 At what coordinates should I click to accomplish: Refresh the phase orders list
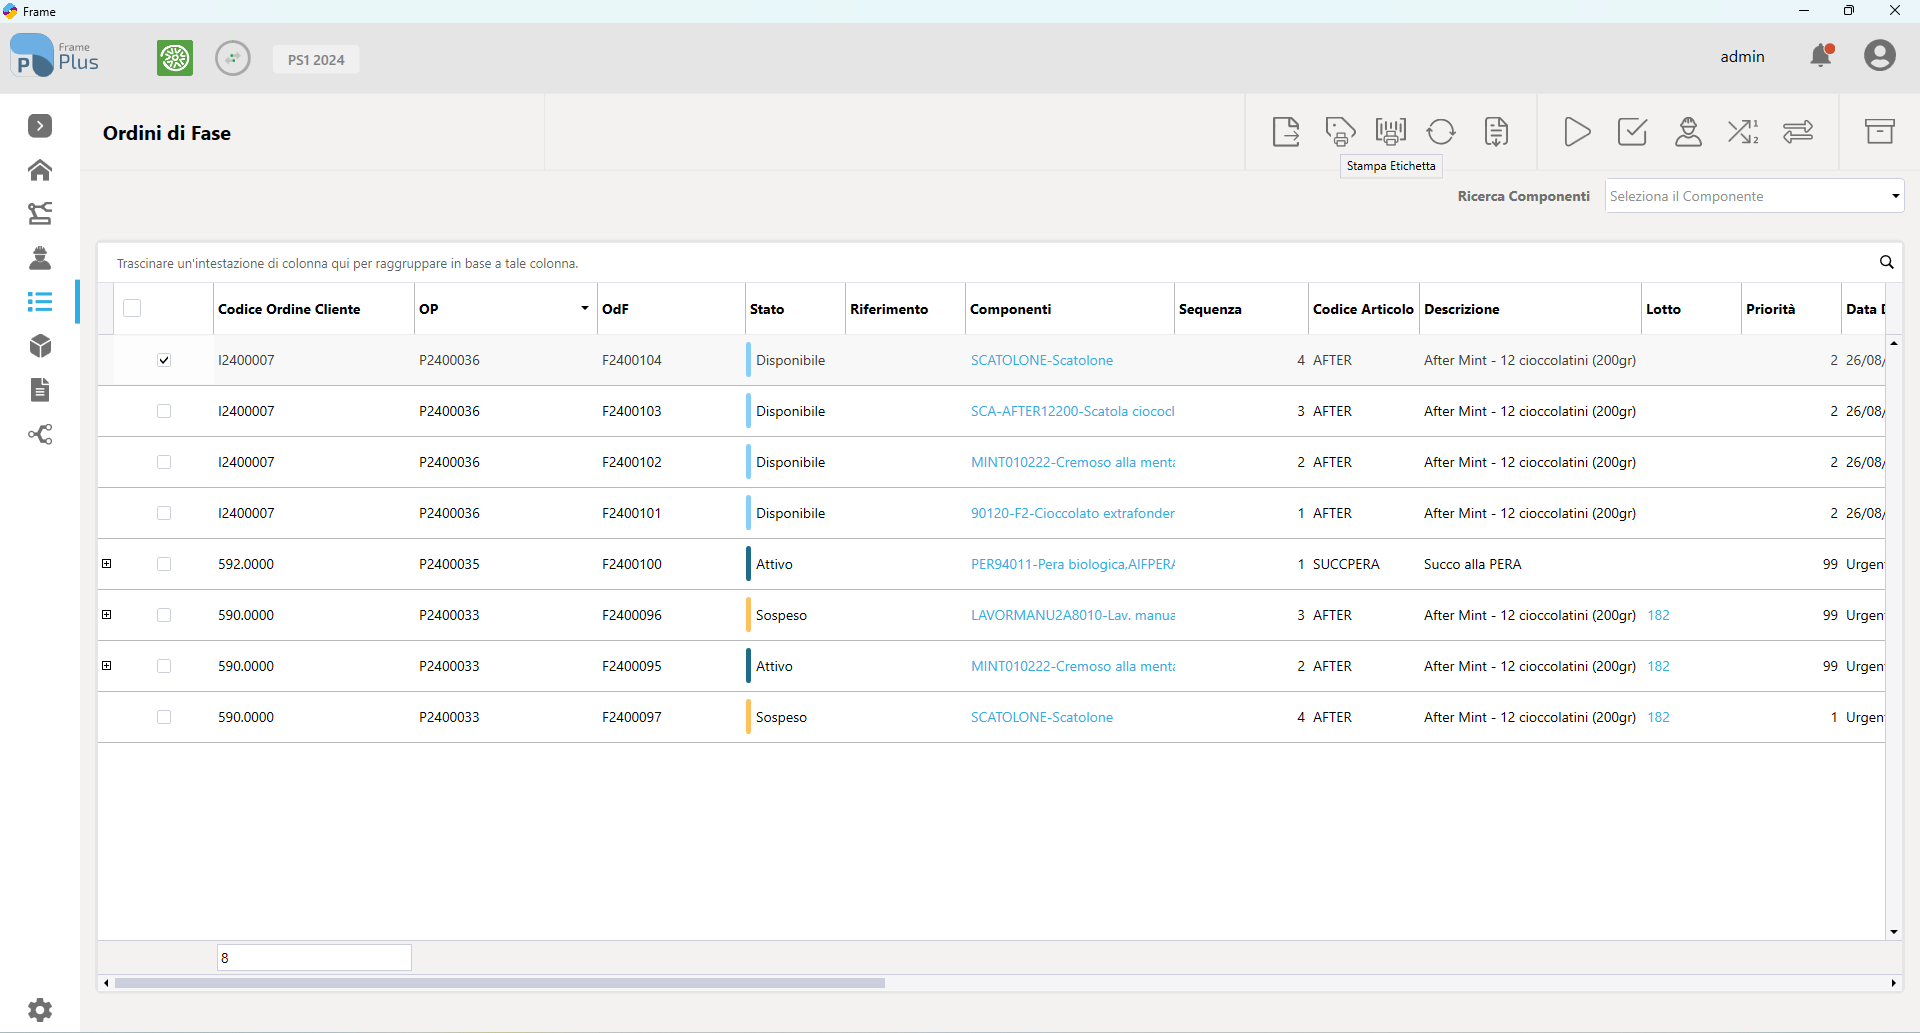click(1441, 132)
